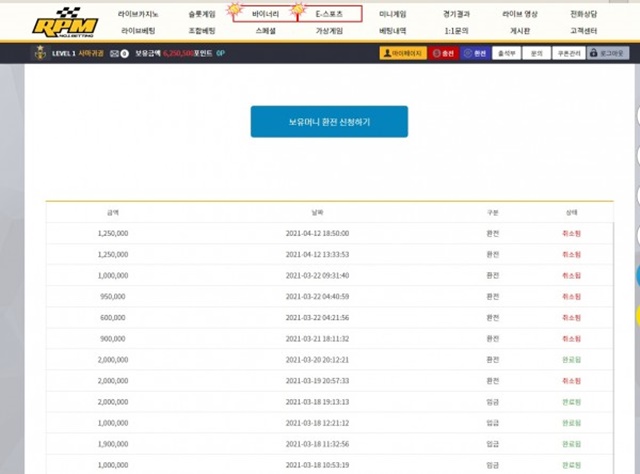The image size is (640, 474).
Task: Click the 900,000 amount cell
Action: coord(113,339)
